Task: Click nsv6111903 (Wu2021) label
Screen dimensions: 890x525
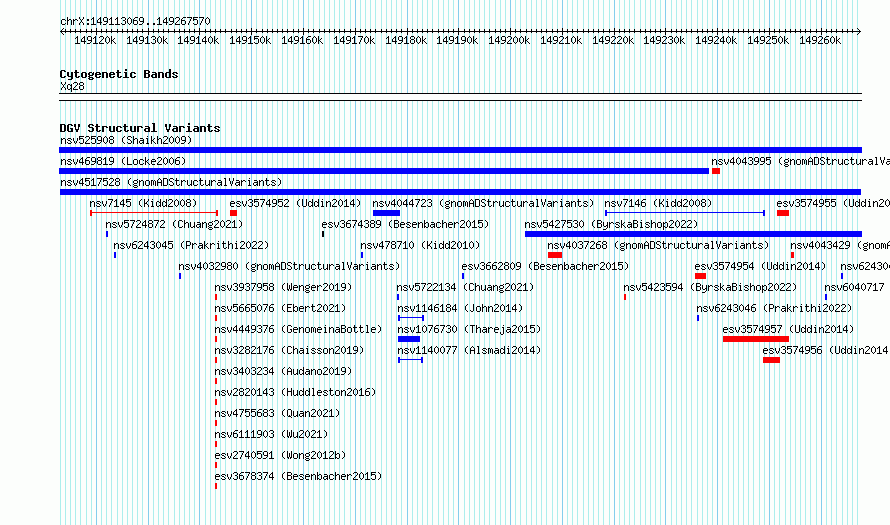Action: click(271, 434)
